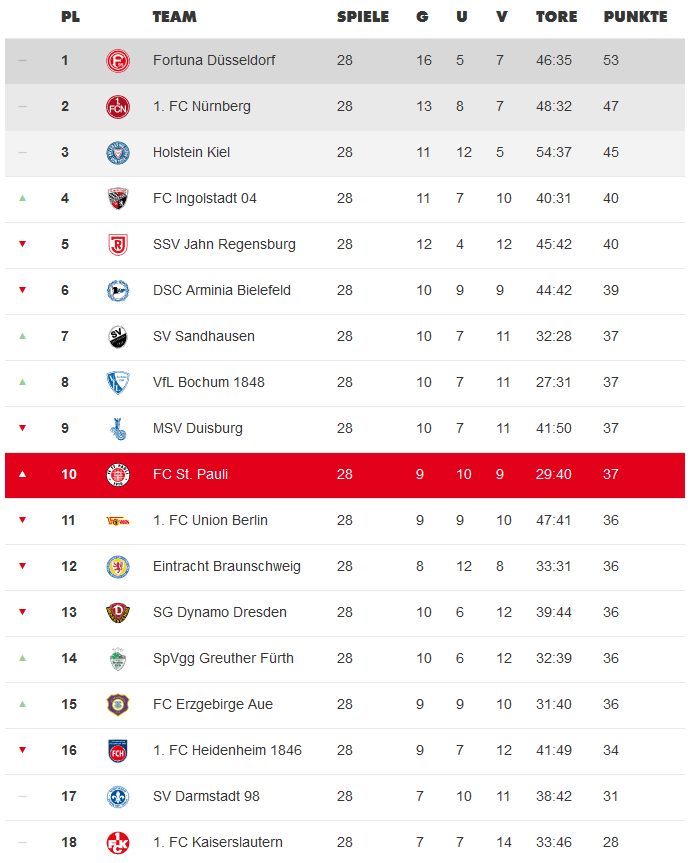Click the SV Darmstadt 98 crest
Viewport: 693px width, 863px height.
coord(118,797)
